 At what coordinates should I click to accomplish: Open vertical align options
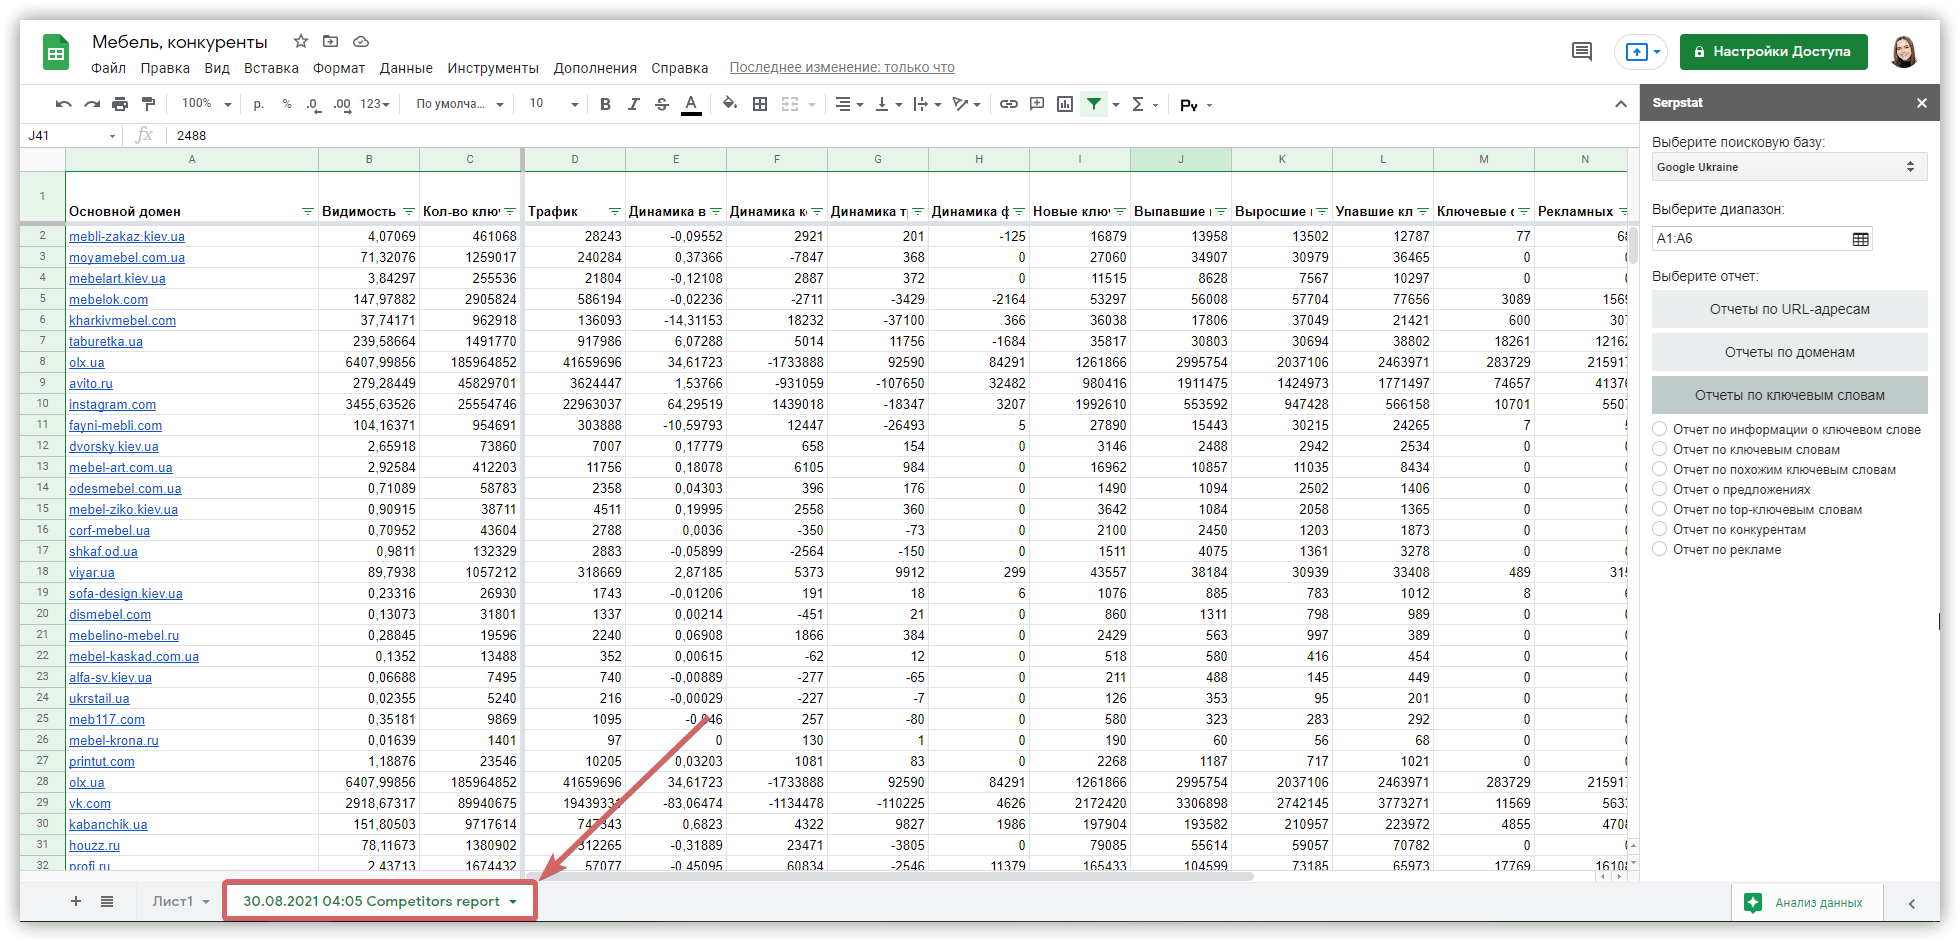[888, 104]
